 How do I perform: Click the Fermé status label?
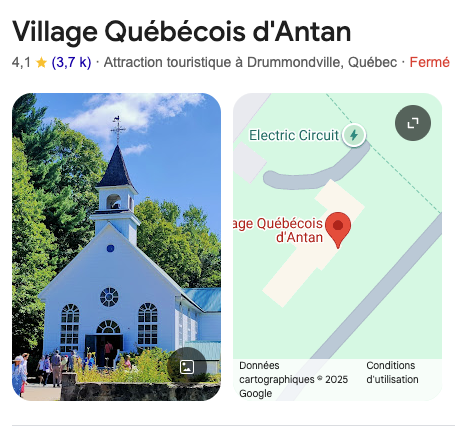[x=429, y=62]
